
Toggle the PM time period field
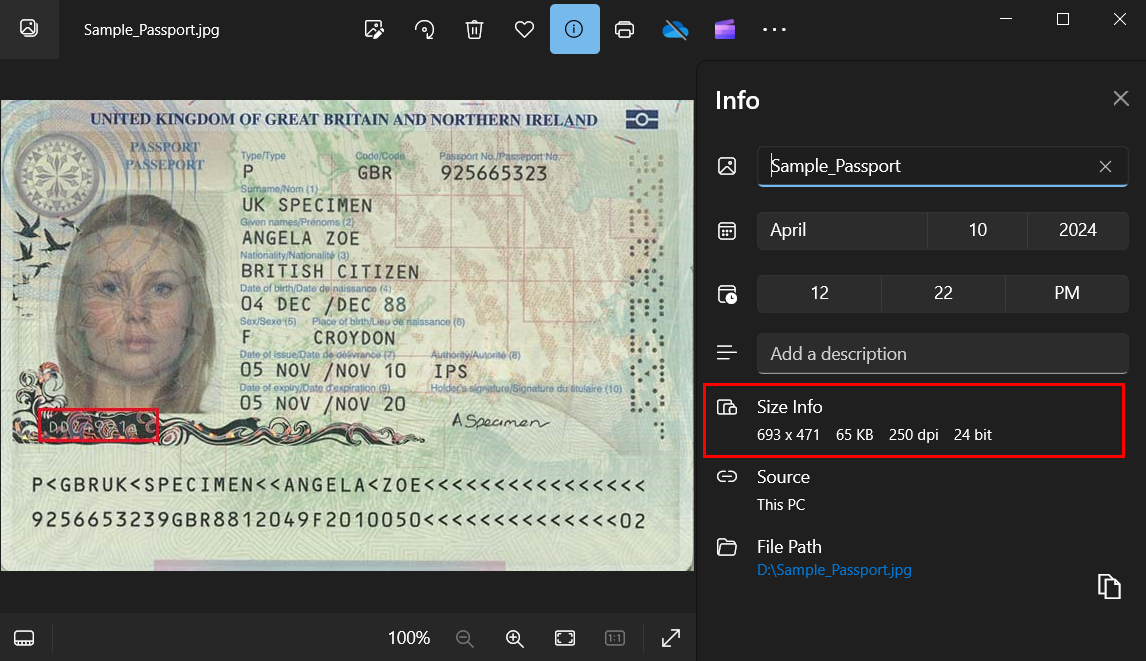click(x=1066, y=293)
